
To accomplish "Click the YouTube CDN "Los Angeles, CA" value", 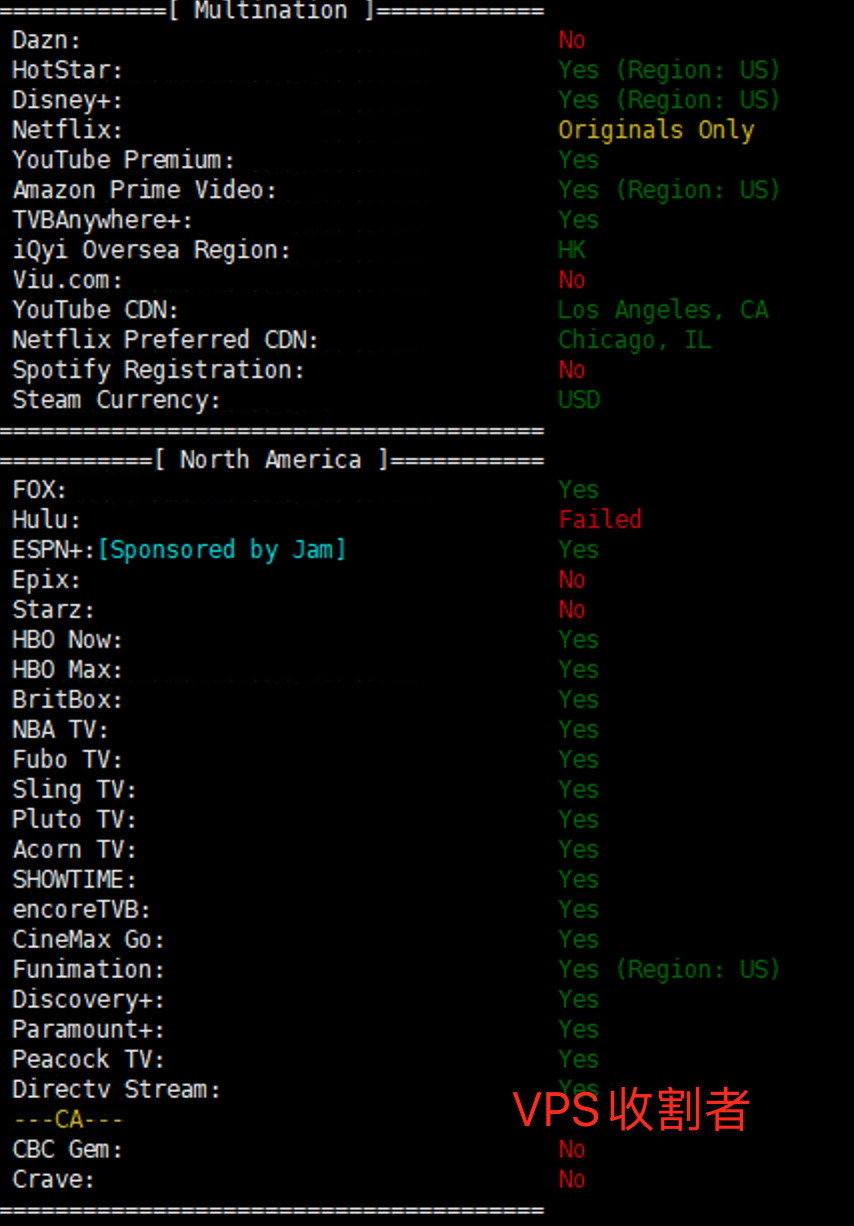I will pos(663,310).
